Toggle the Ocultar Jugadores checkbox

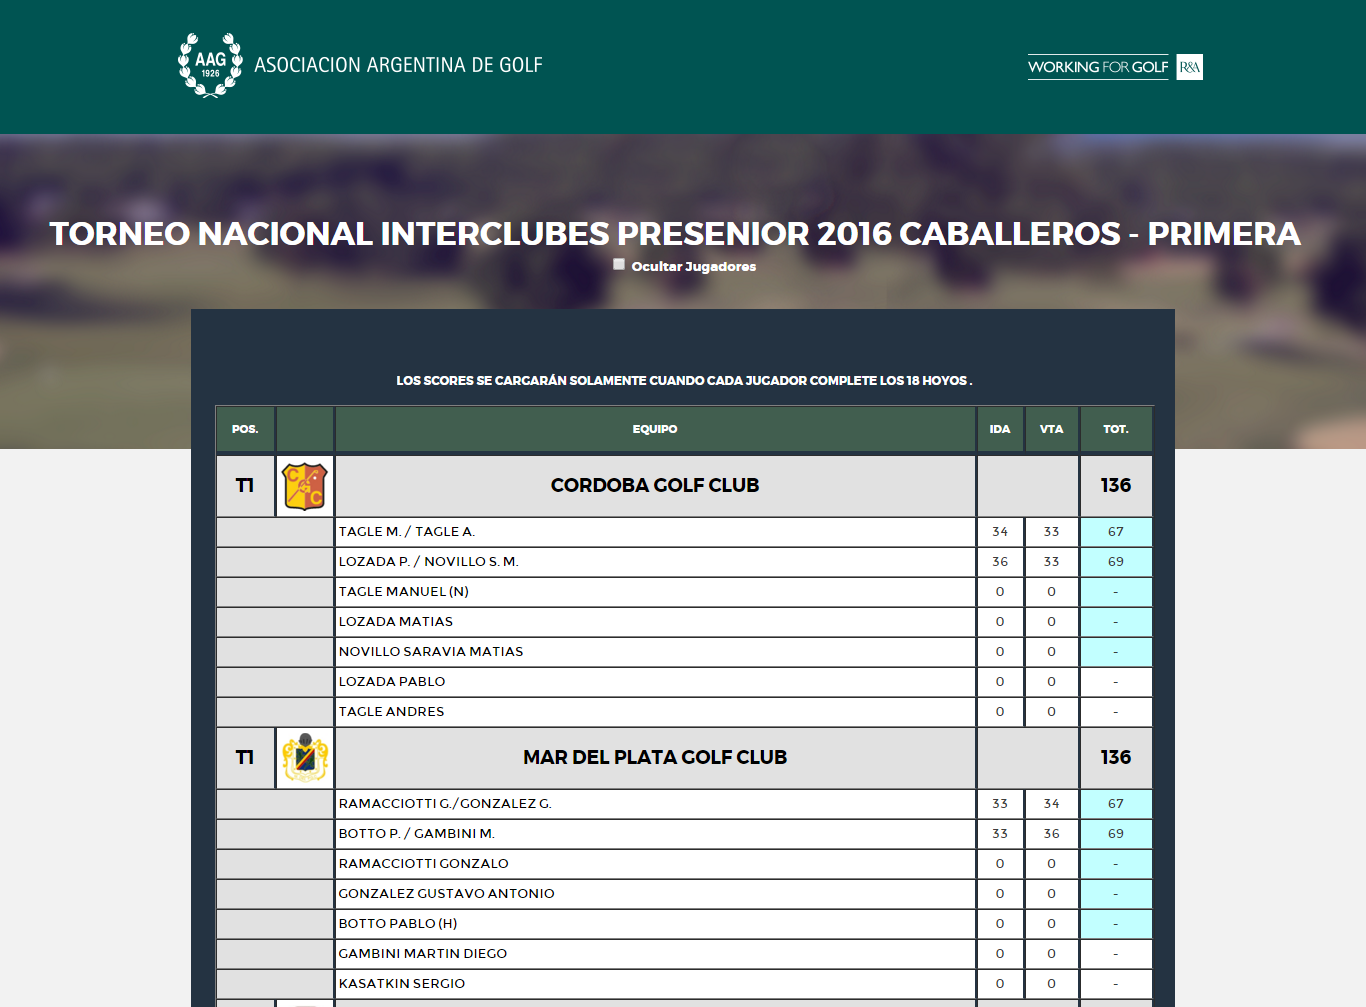click(x=619, y=265)
